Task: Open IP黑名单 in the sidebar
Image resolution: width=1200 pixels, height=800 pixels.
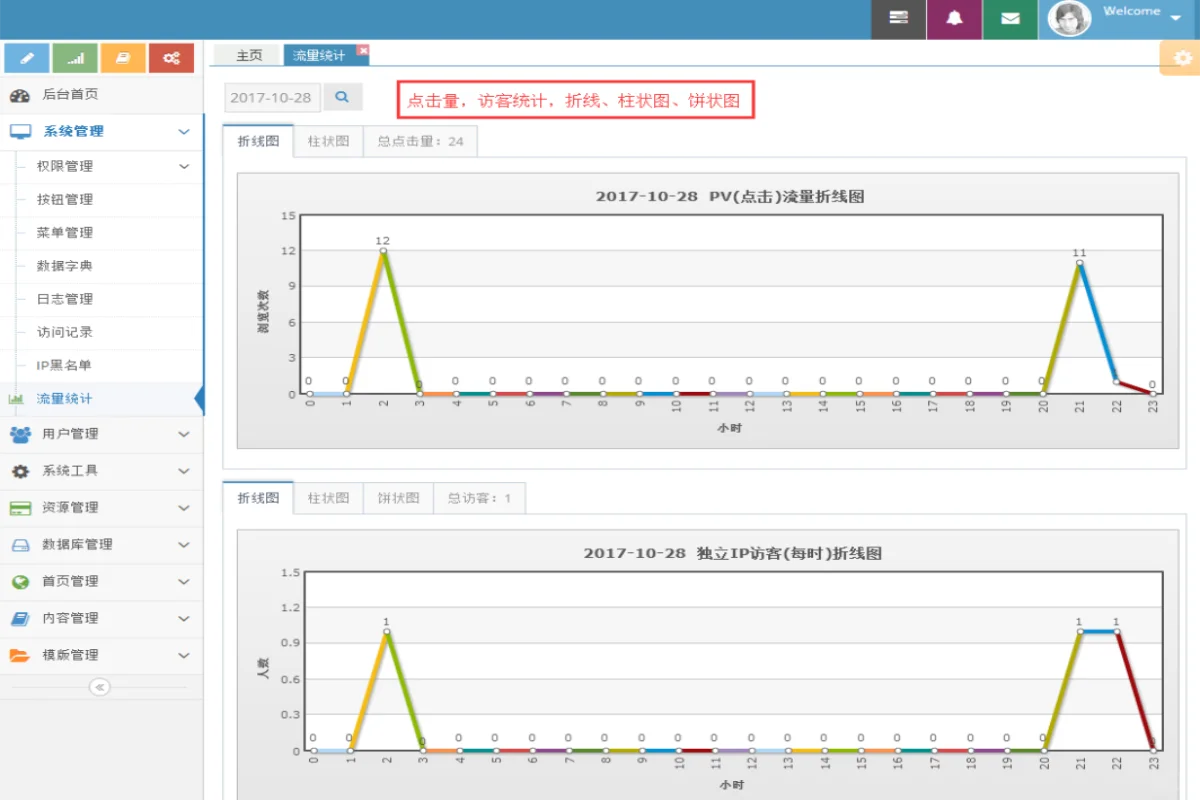Action: pos(64,365)
